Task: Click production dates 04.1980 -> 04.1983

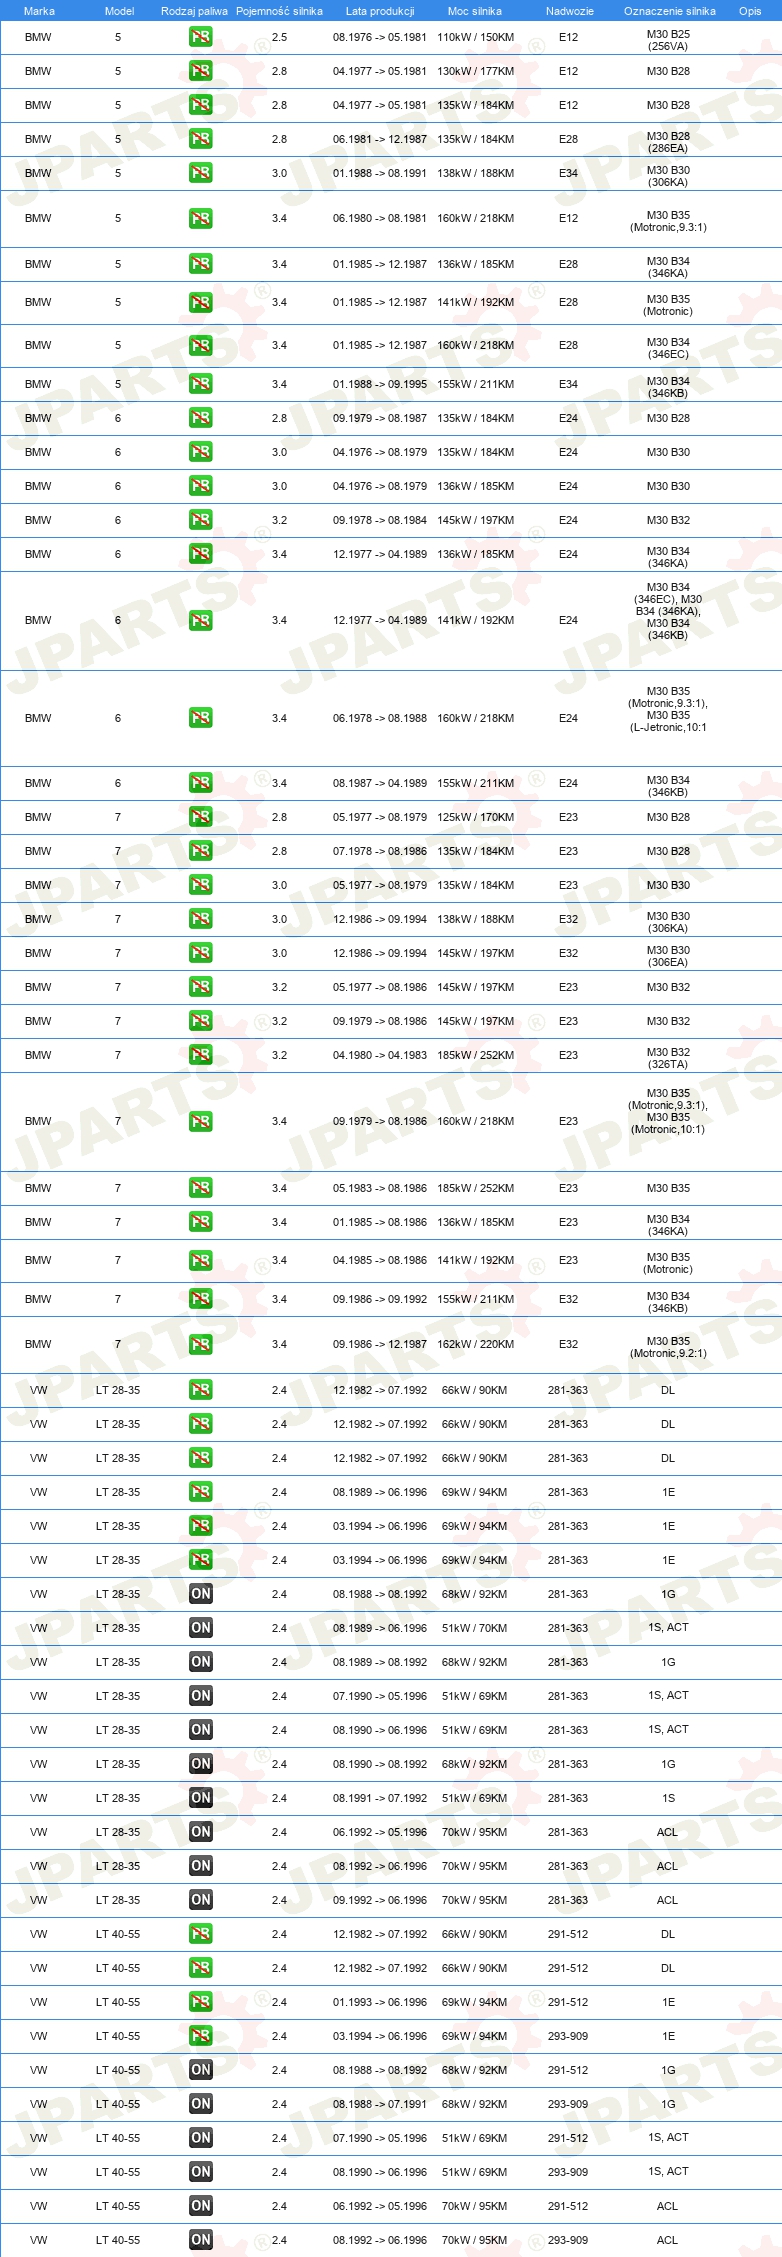Action: pos(380,1055)
